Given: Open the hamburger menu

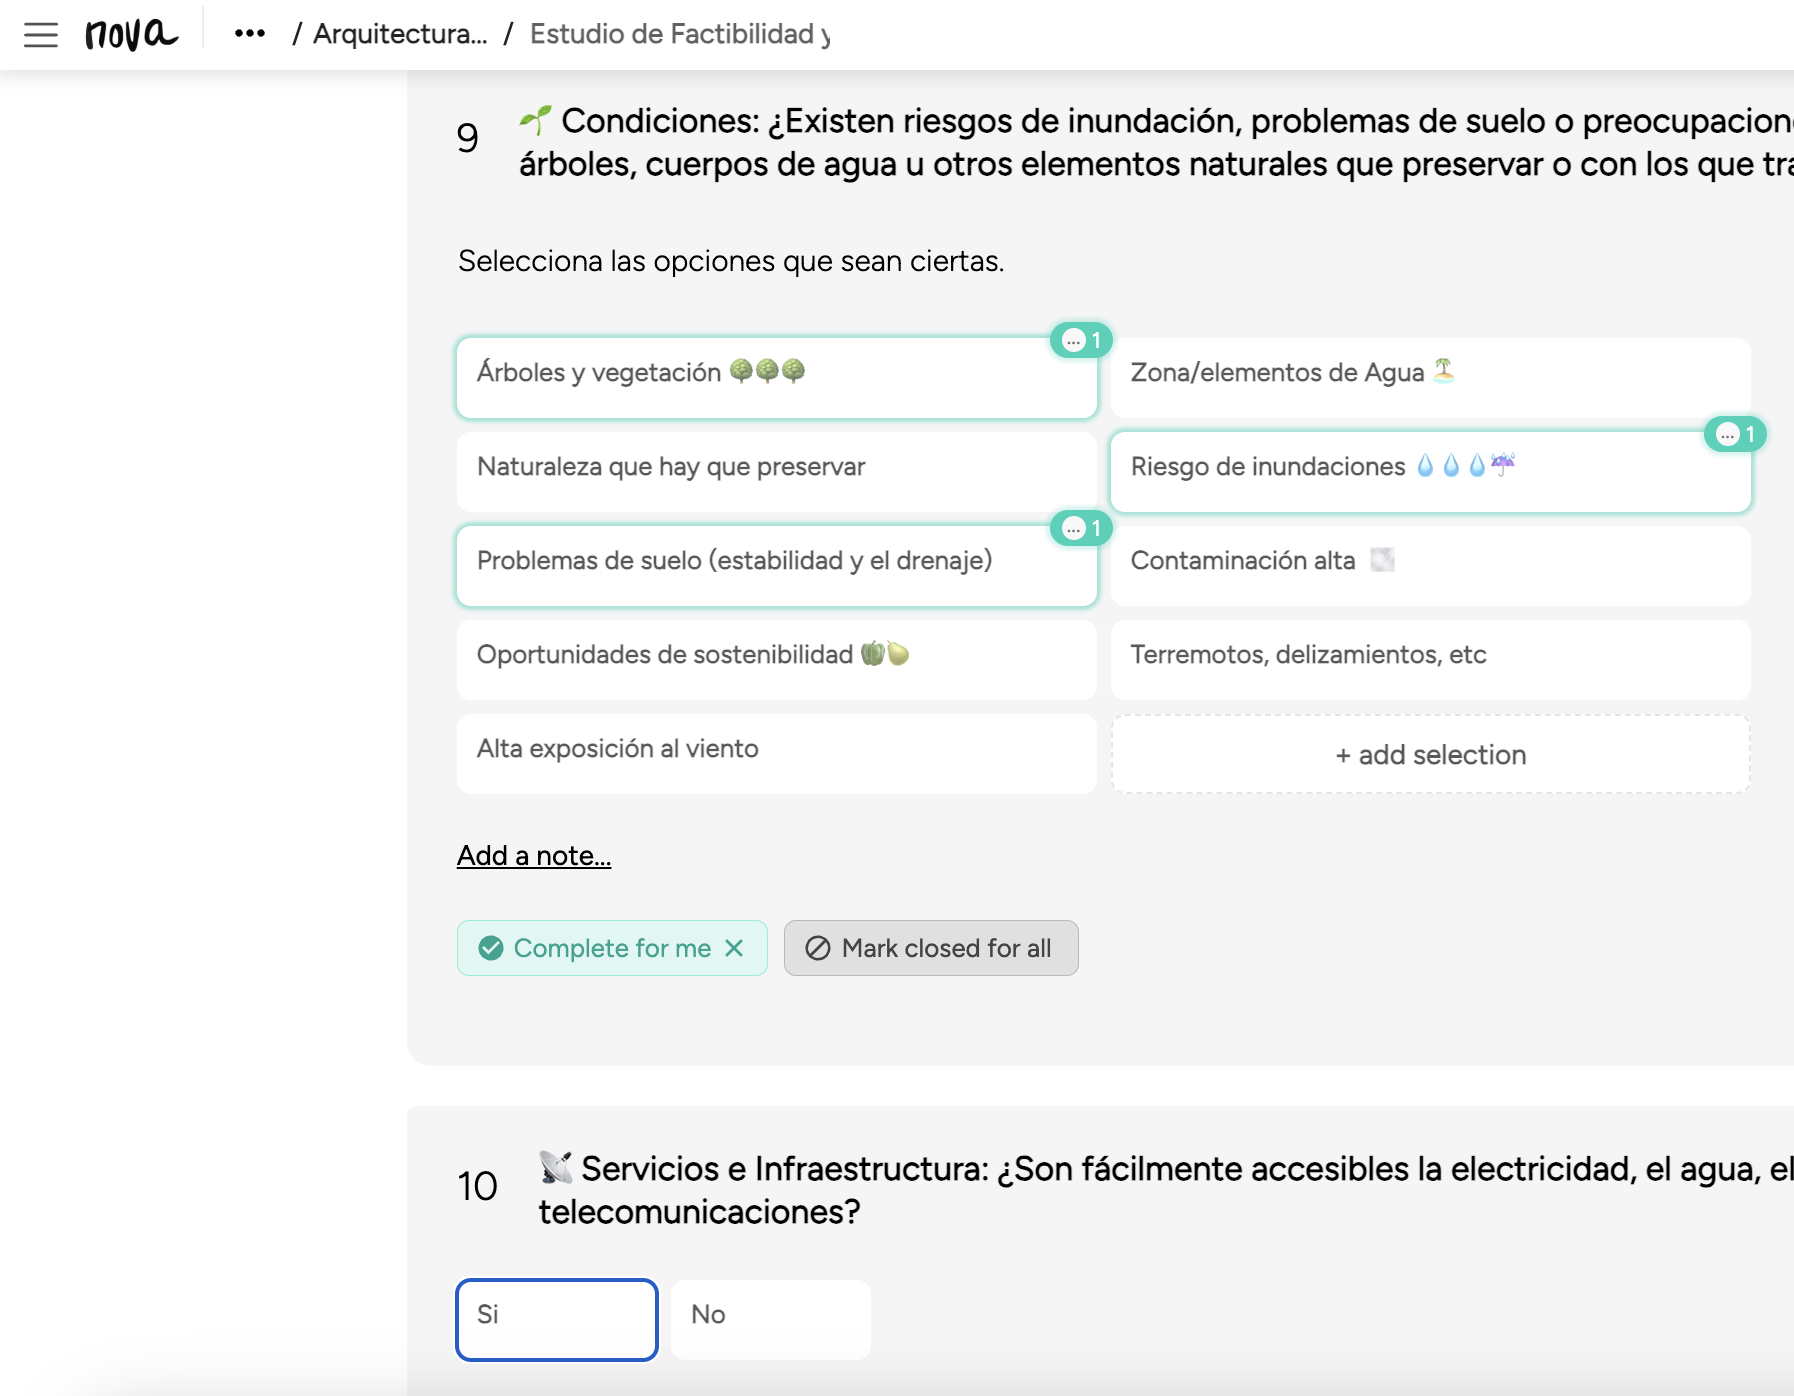Looking at the screenshot, I should (41, 35).
